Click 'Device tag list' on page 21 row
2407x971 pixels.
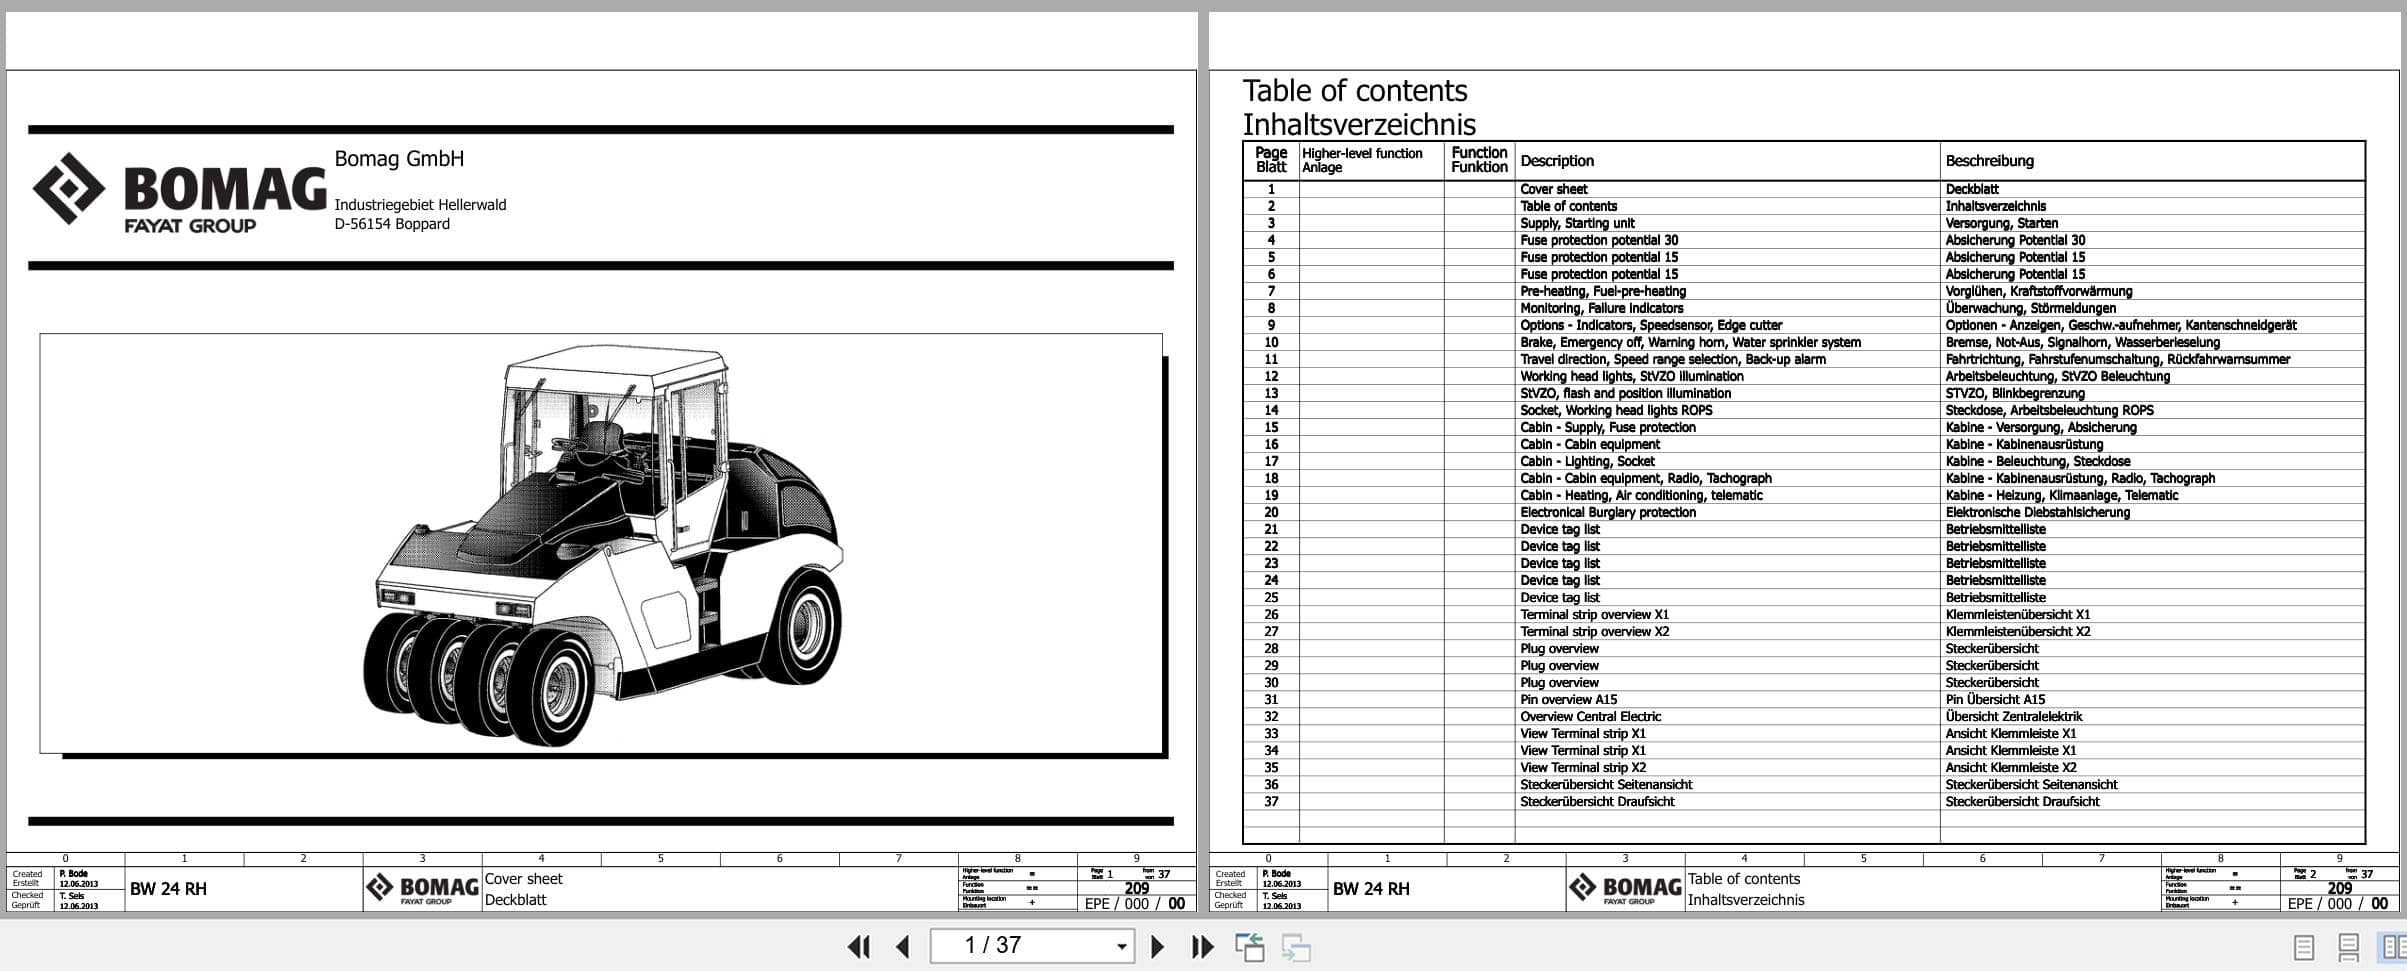click(x=1559, y=529)
